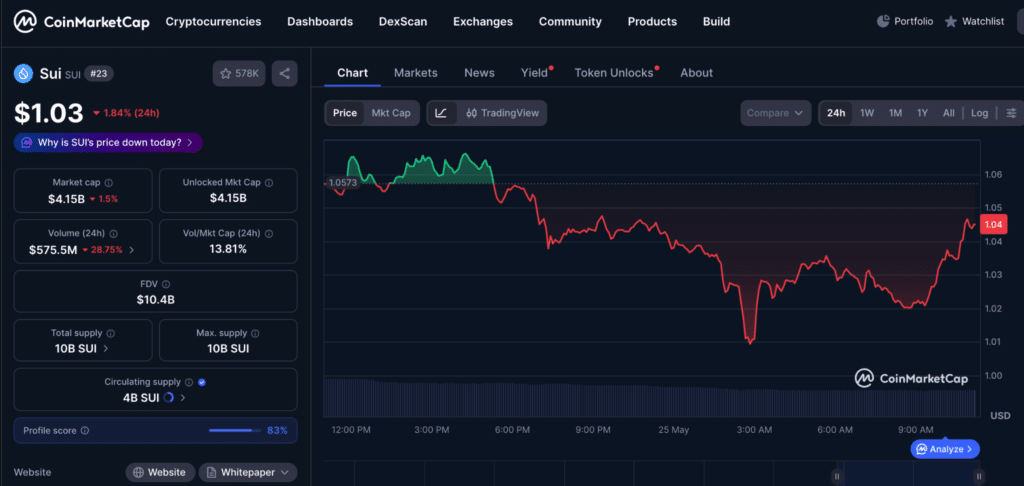Screen dimensions: 1024x486
Task: Open the Watchlist star link
Action: point(974,22)
